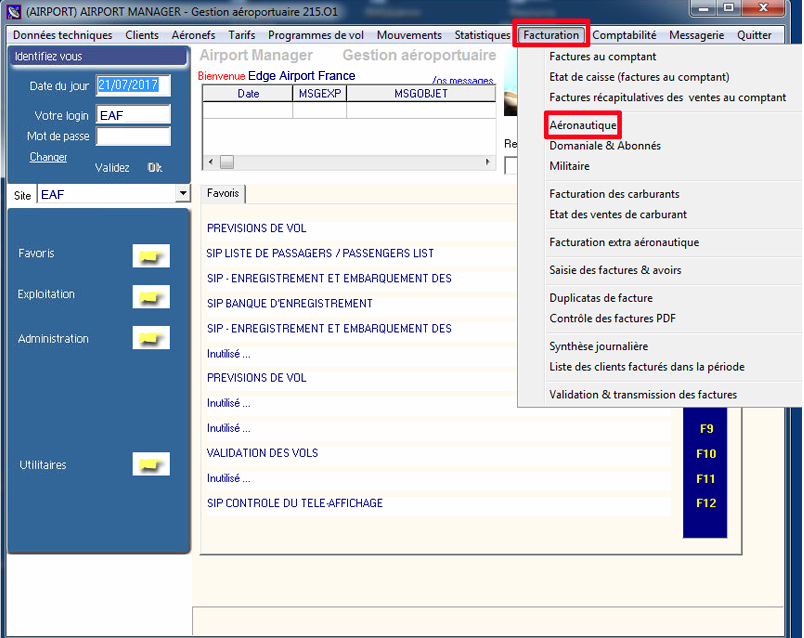
Task: Click the Mot de passe field
Action: tap(133, 136)
